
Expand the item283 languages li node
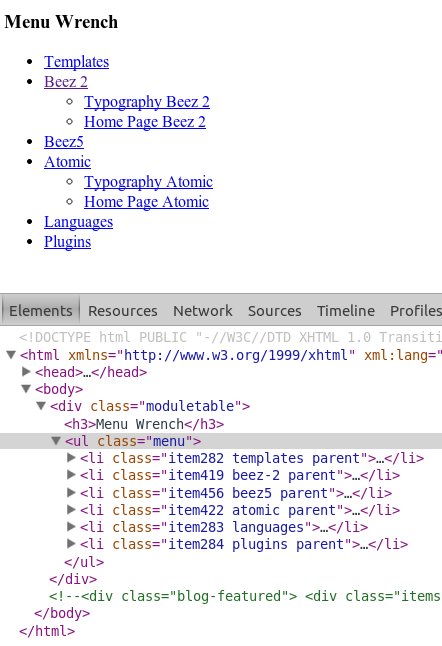[x=71, y=527]
